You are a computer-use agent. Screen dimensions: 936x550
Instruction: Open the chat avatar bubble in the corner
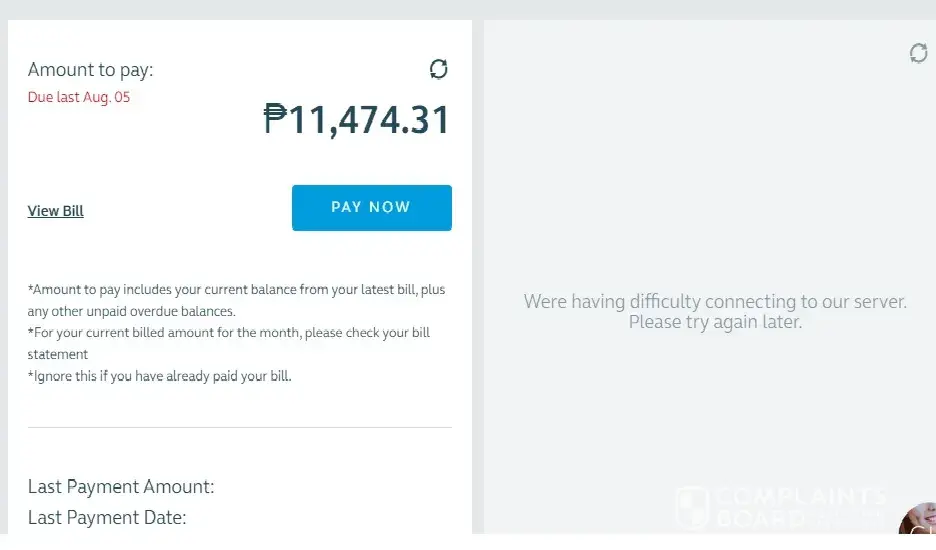pos(920,527)
